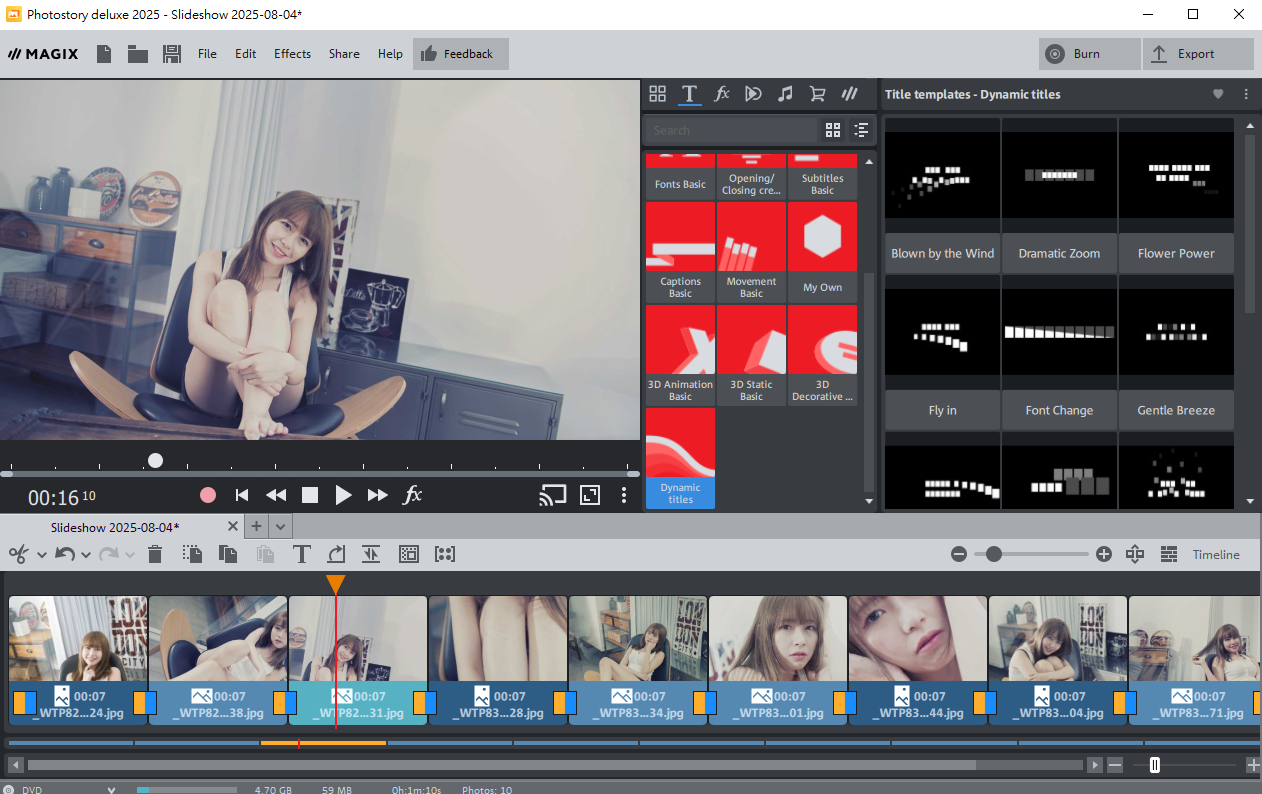This screenshot has height=794, width=1262.
Task: Select the 3D Static Basic category
Action: [751, 355]
